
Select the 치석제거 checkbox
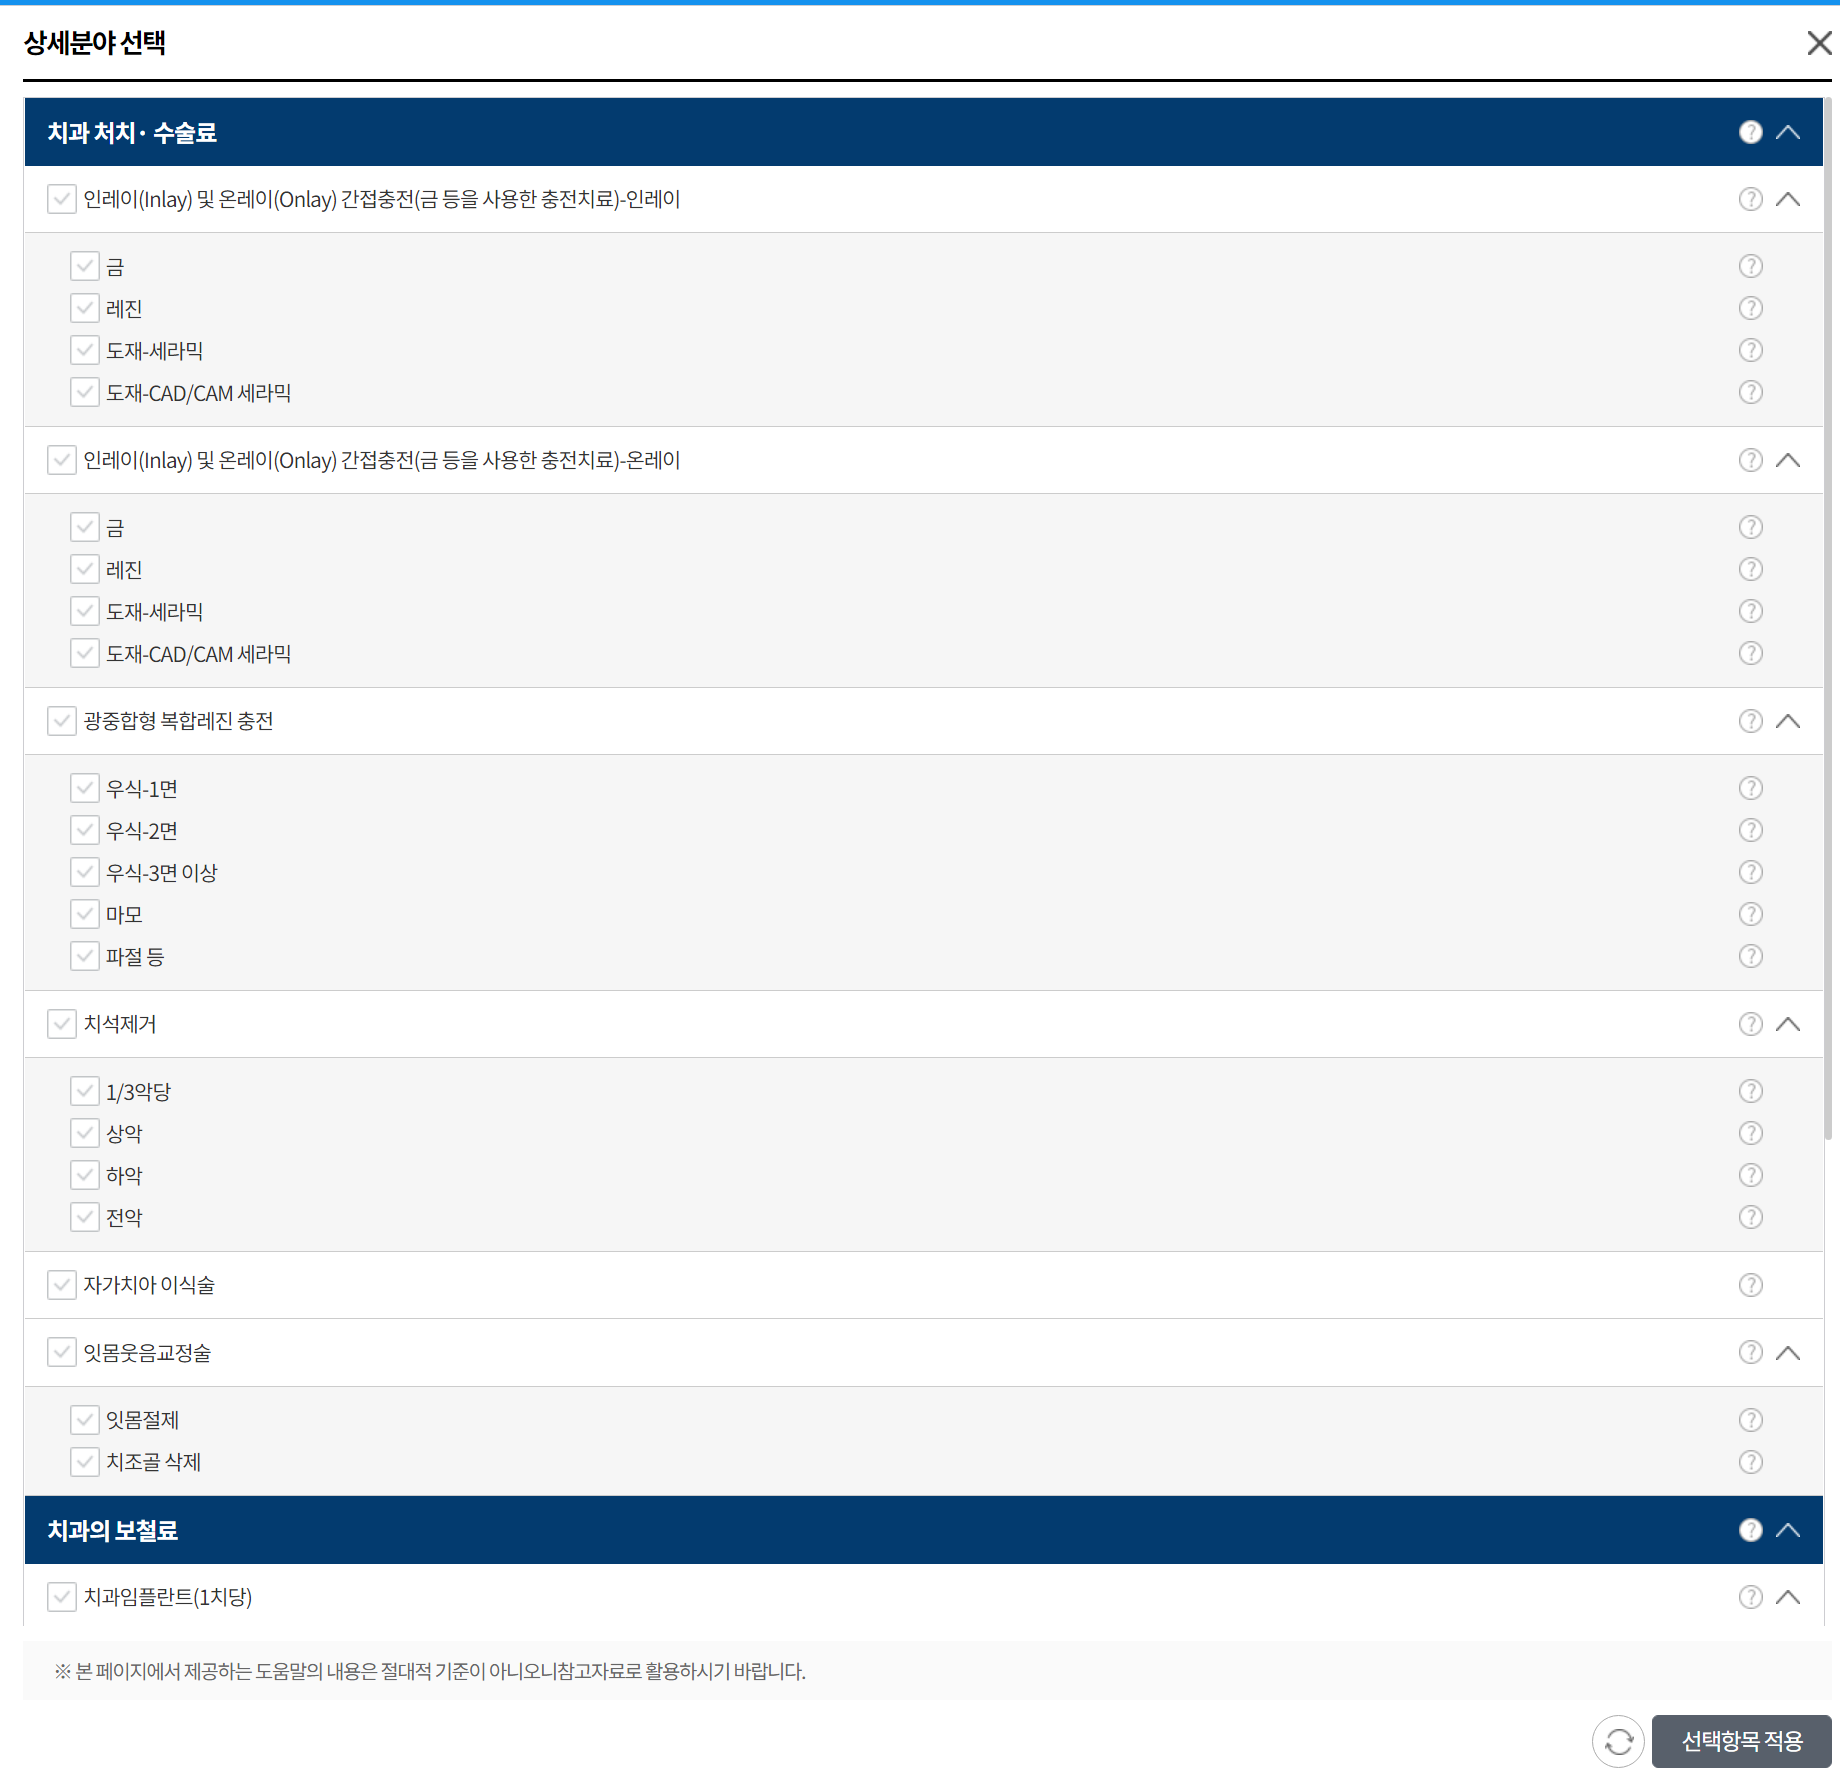62,1024
